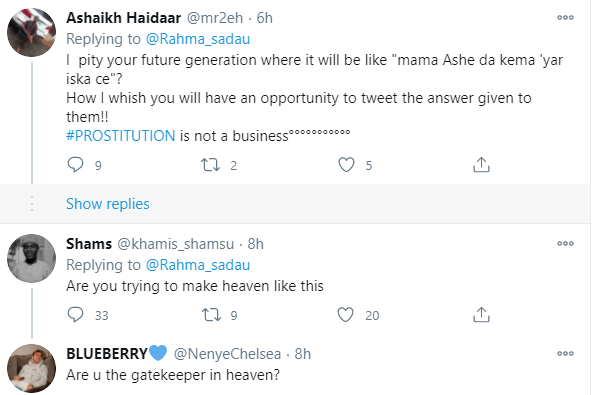
Task: Share the Shams tweet
Action: click(481, 315)
